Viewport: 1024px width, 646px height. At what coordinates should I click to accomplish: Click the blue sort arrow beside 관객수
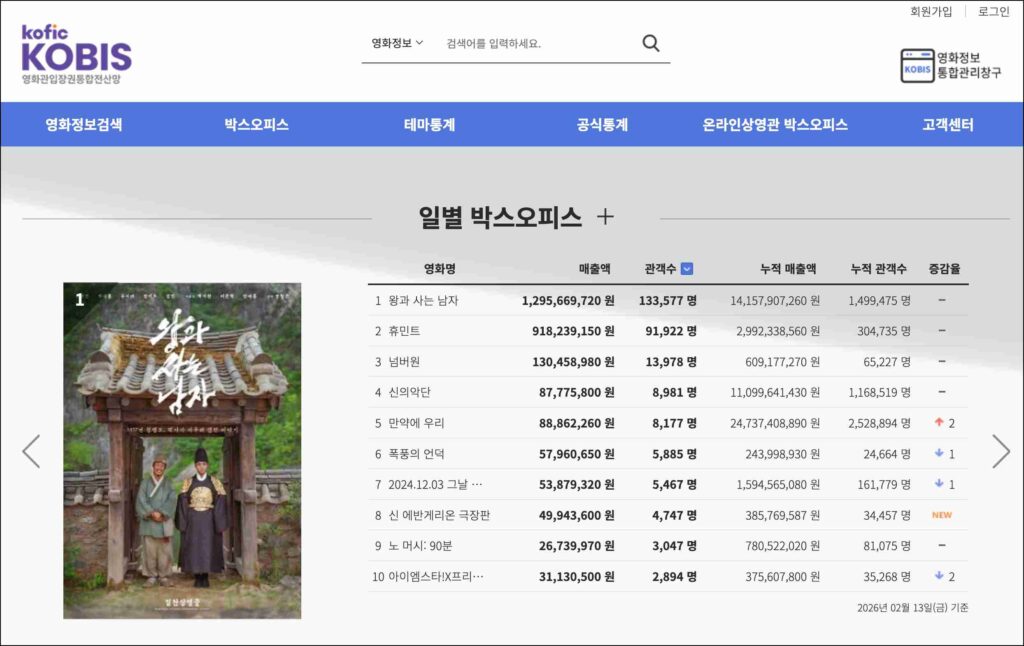pyautogui.click(x=687, y=269)
